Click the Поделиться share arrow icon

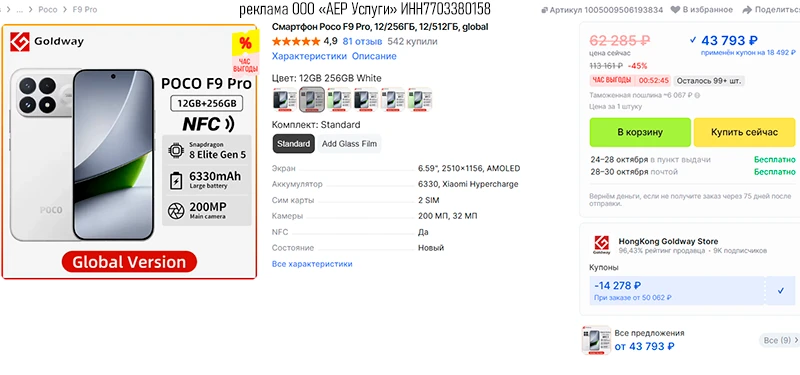pos(747,10)
